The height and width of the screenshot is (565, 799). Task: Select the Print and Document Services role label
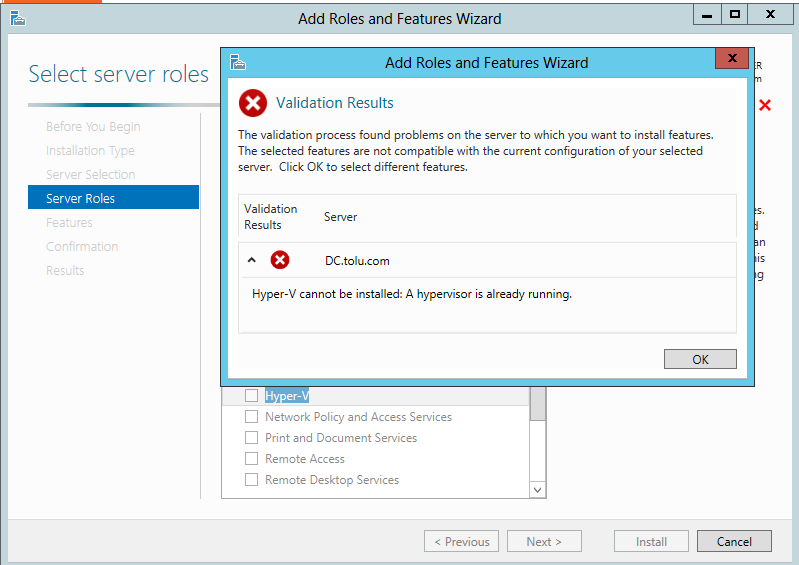(341, 438)
